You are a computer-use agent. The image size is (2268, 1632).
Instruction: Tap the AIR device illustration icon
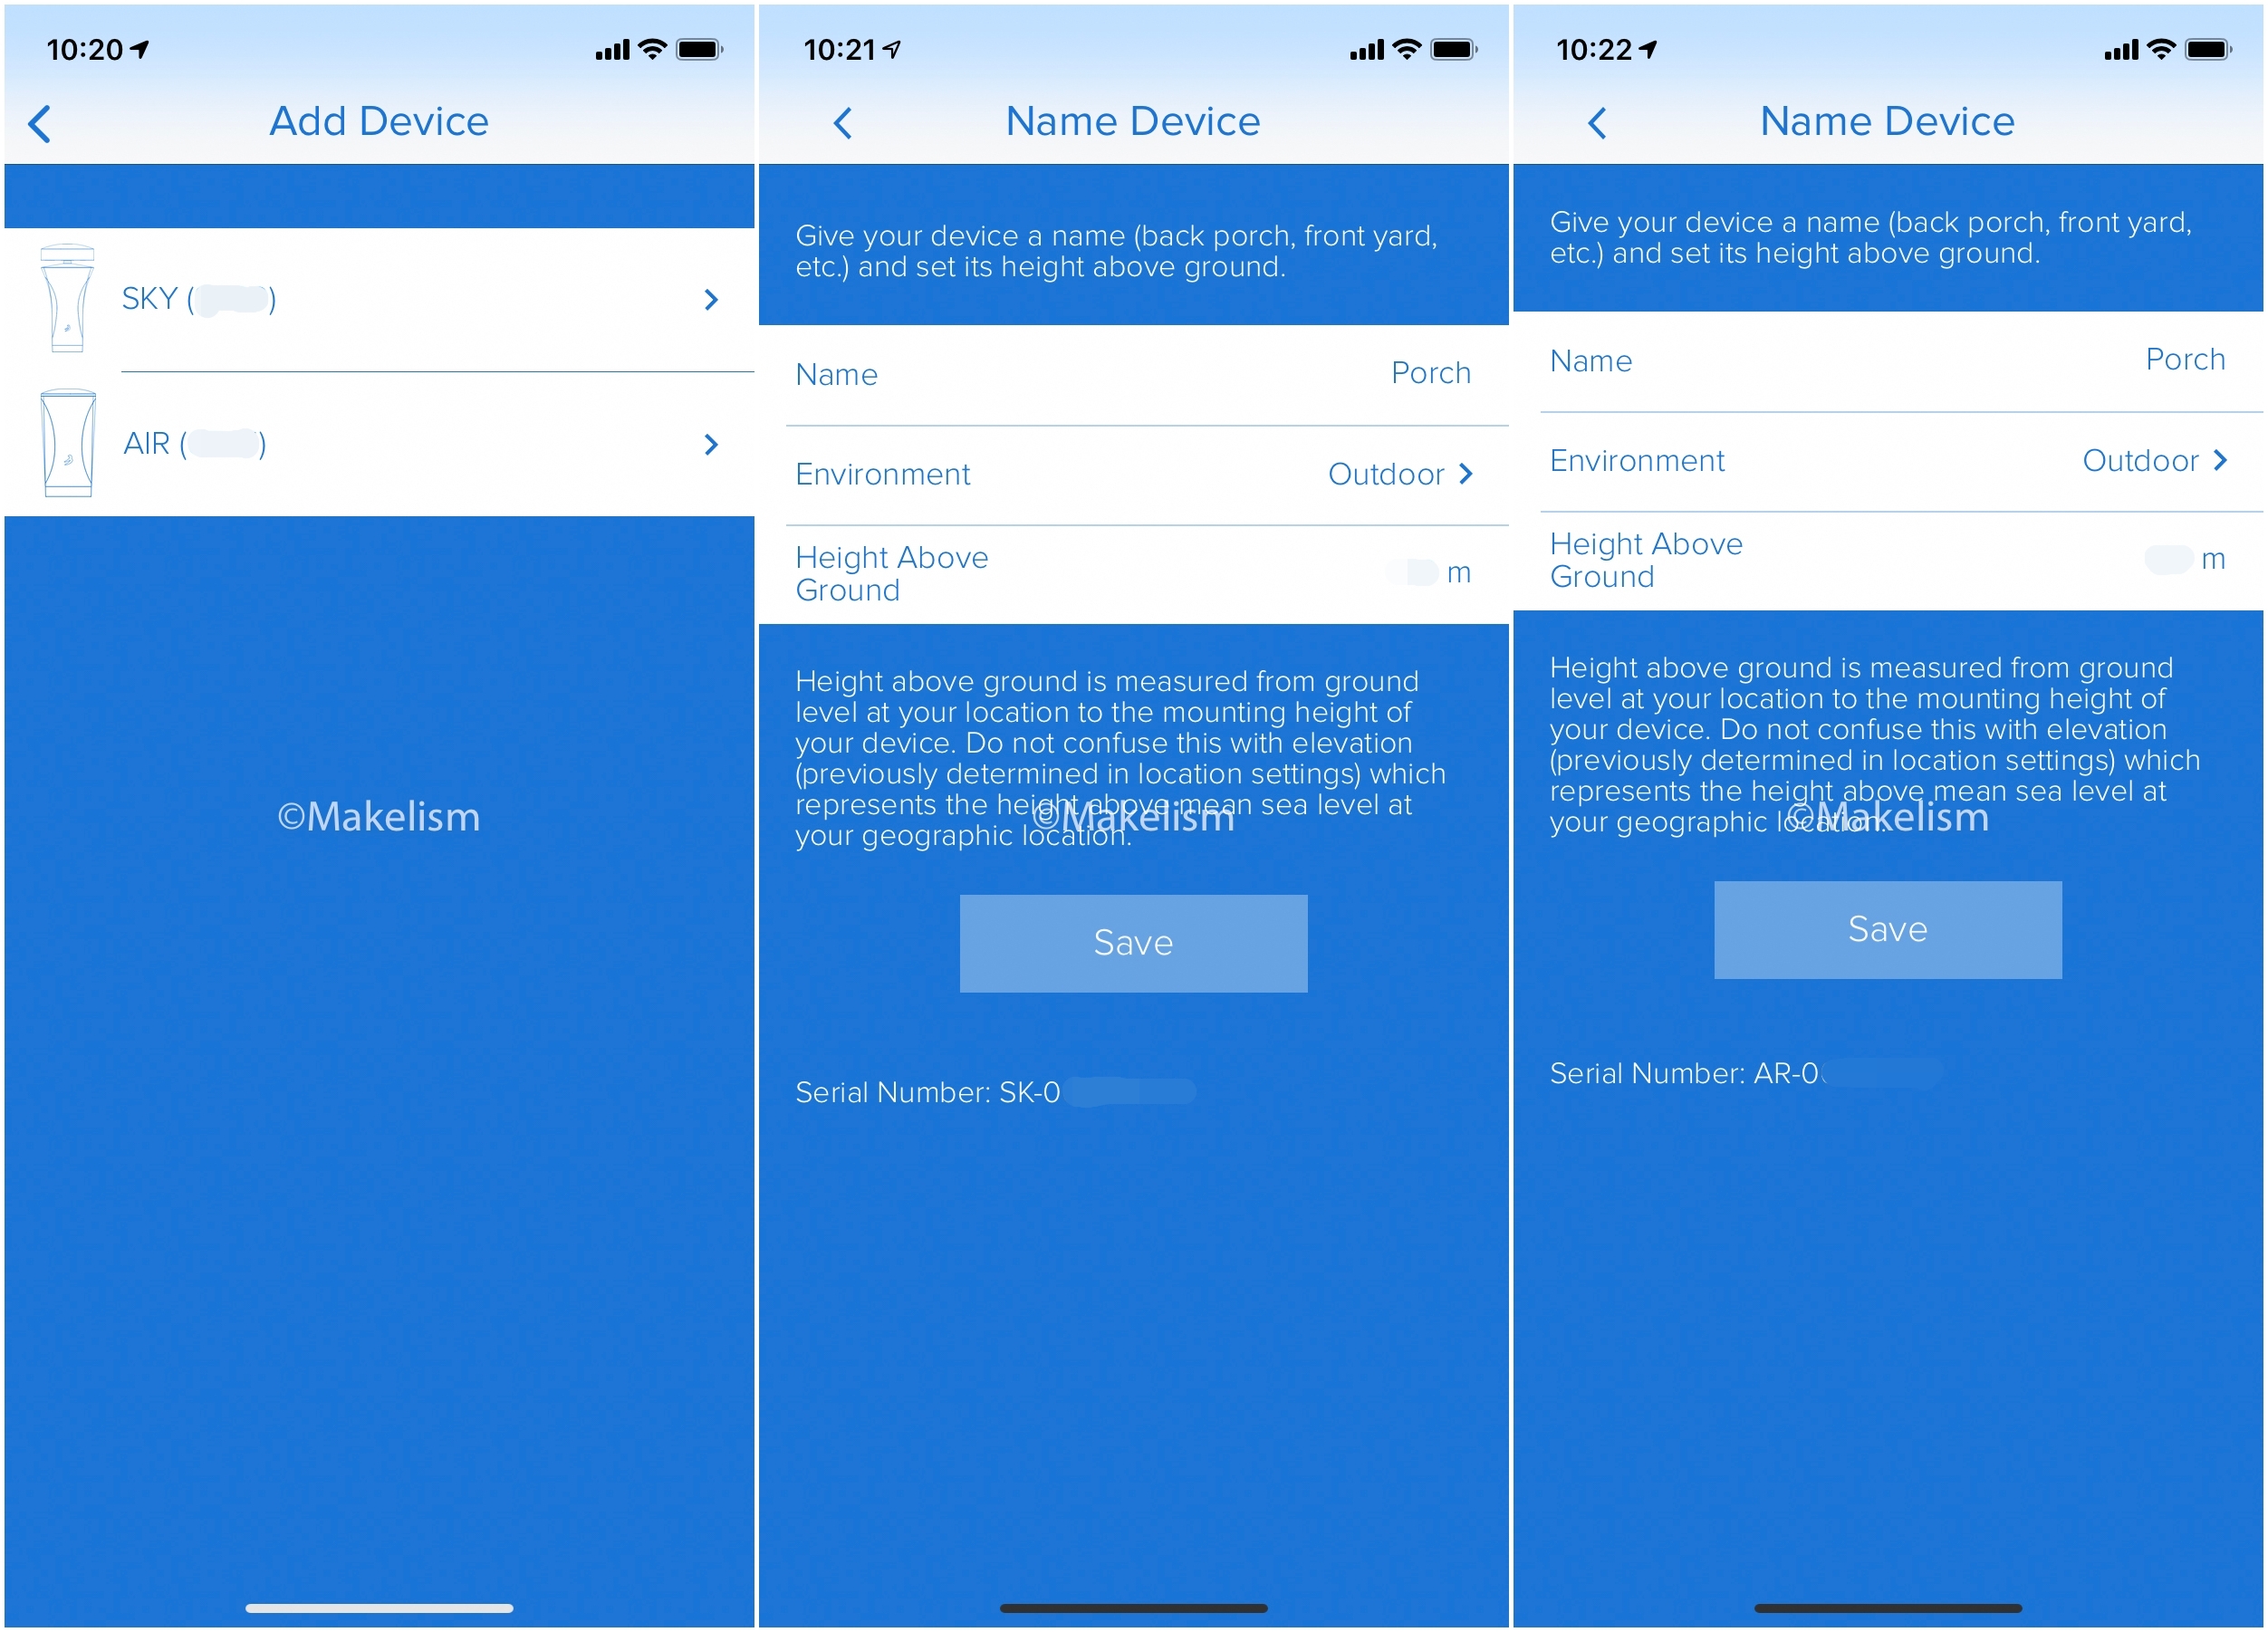(x=68, y=443)
